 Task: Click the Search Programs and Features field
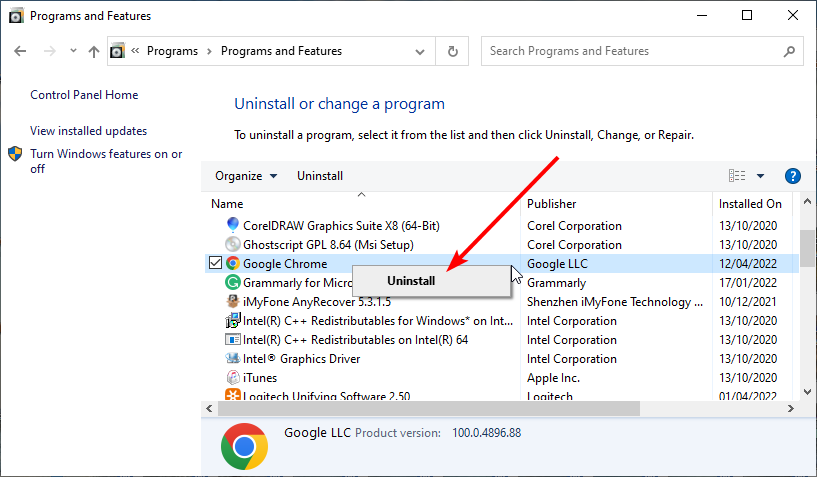tap(642, 51)
